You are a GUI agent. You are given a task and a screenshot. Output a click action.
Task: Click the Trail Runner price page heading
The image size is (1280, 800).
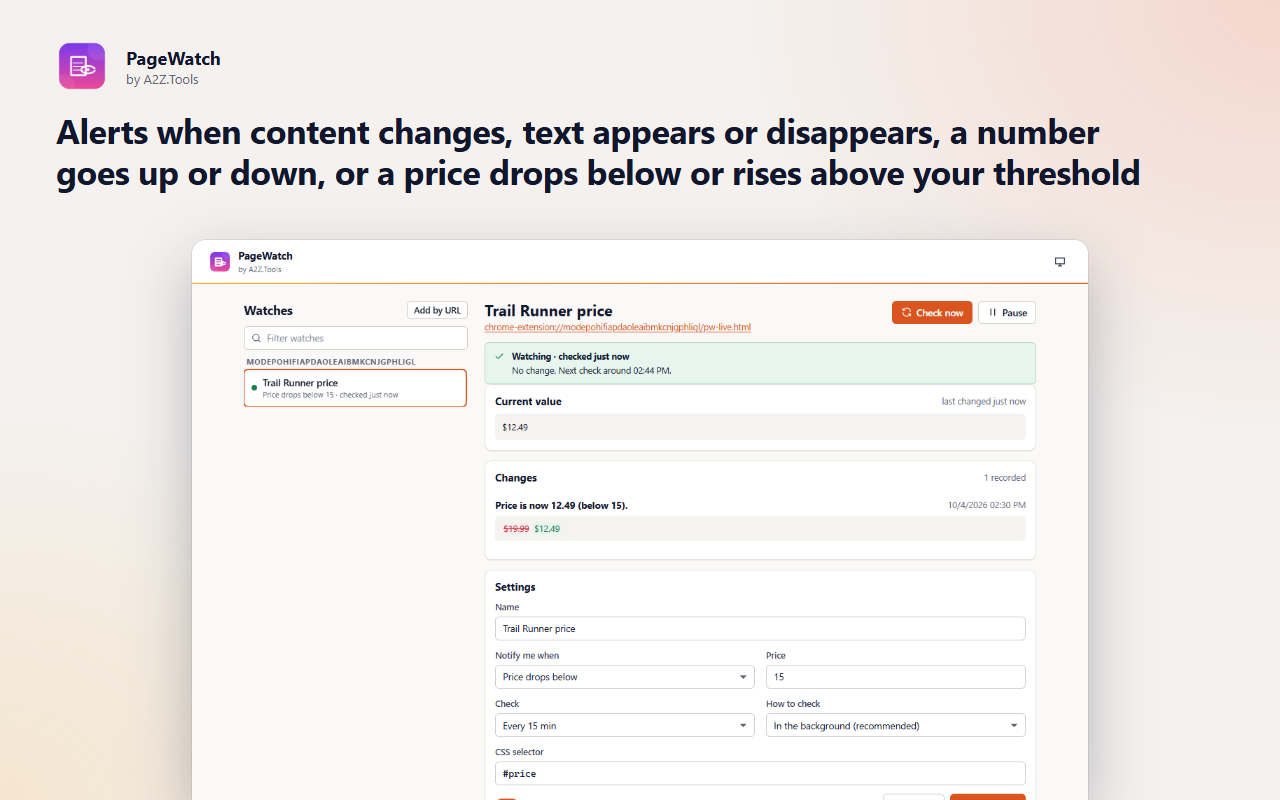(549, 311)
